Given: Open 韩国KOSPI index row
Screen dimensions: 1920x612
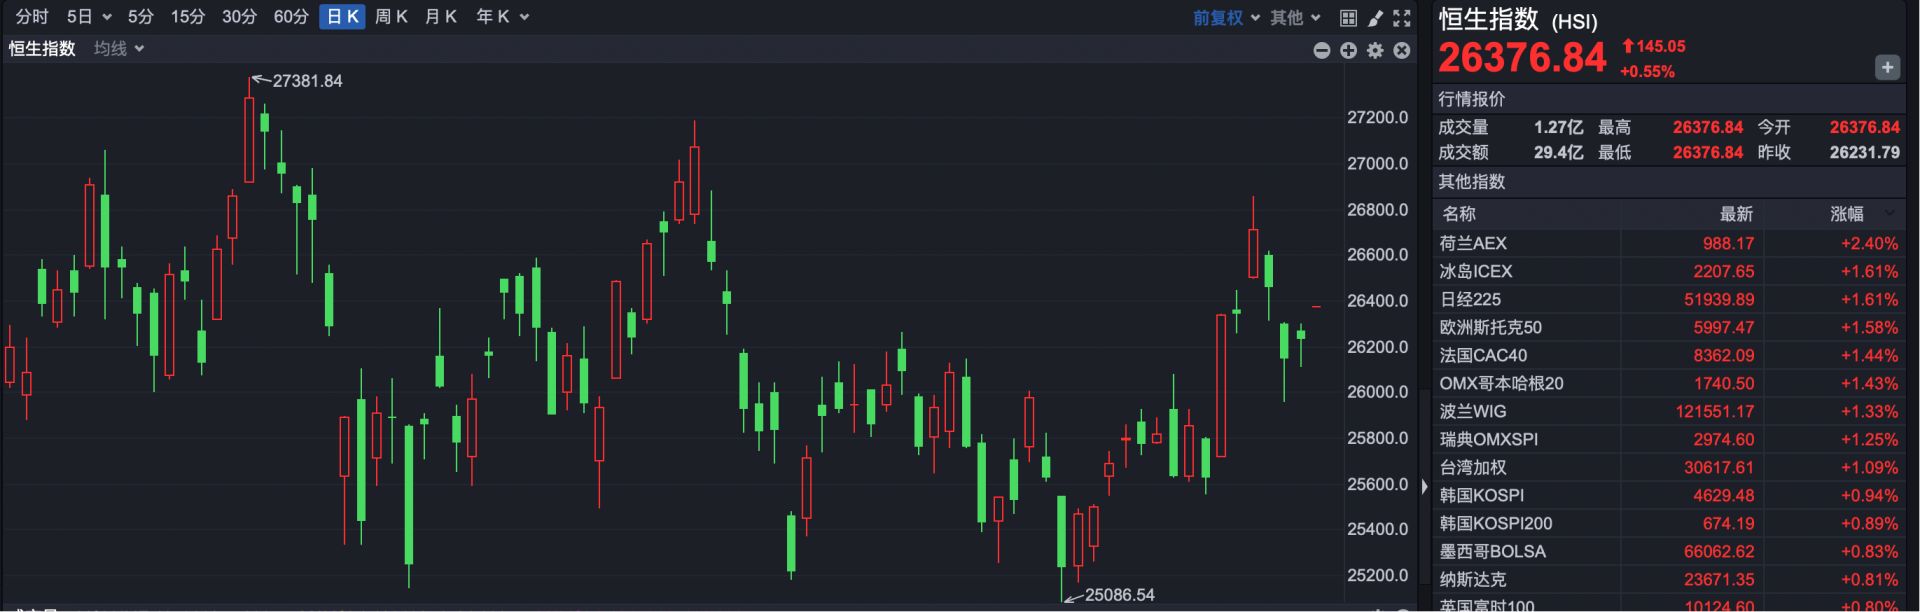Looking at the screenshot, I should click(x=1481, y=495).
